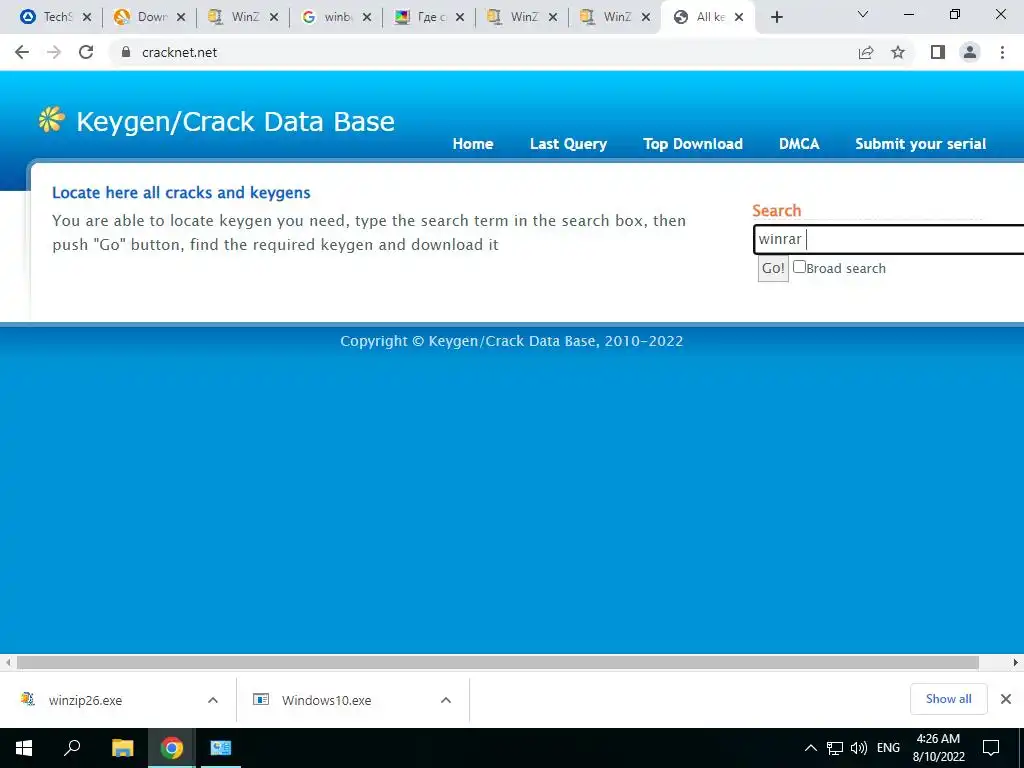Open the taskbar search icon
Screen dimensions: 1024x768
72,748
